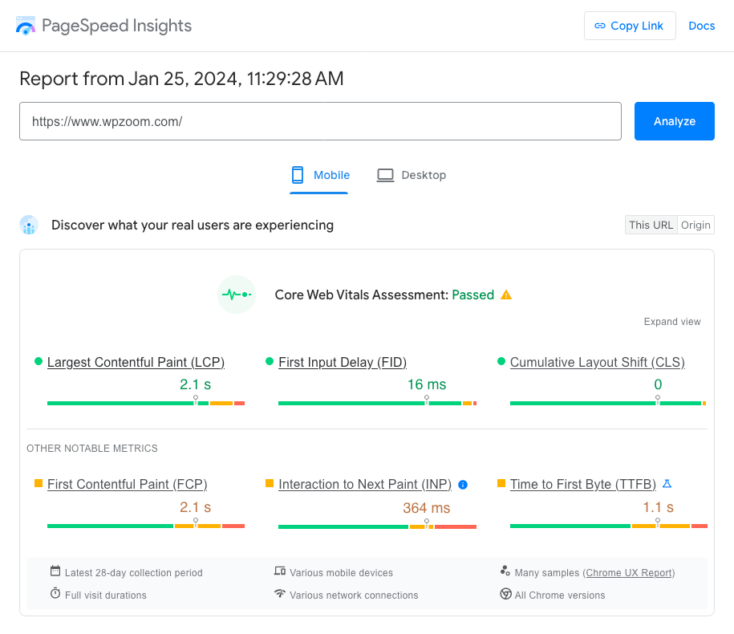Screen dimensions: 734x634
Task: Click the '364 ms' INP value
Action: click(426, 508)
